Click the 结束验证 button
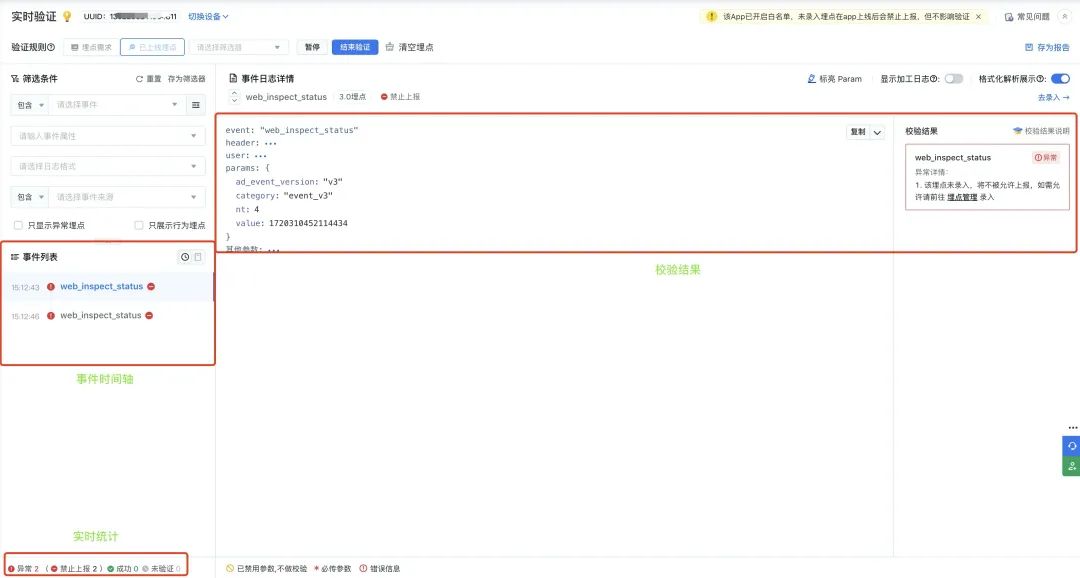Viewport: 1080px width, 578px height. (355, 47)
